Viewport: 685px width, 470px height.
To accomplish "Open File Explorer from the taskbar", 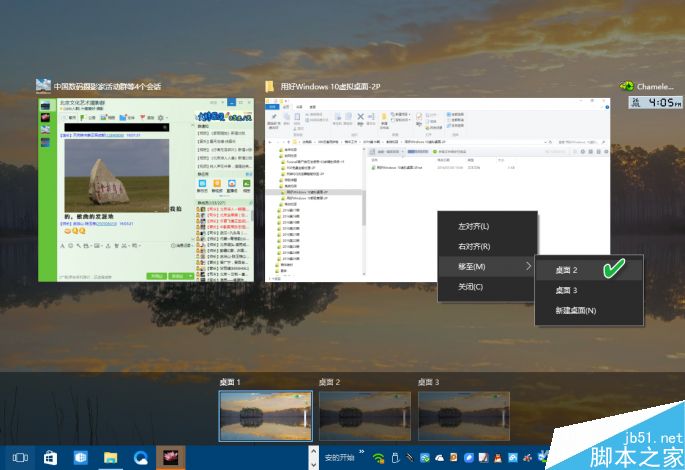I will (x=111, y=458).
